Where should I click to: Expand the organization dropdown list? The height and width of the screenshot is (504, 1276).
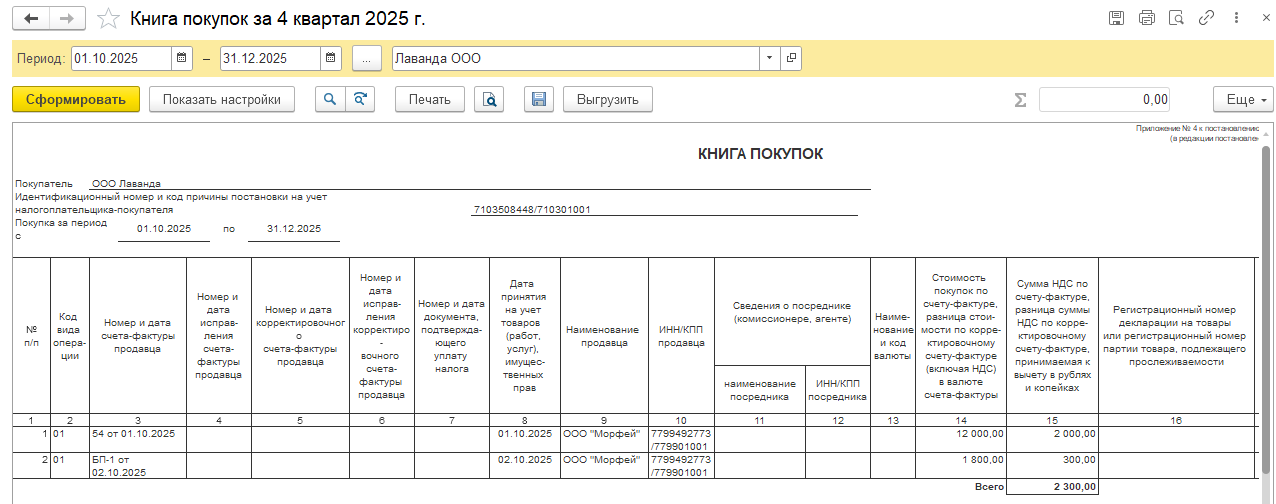(x=769, y=59)
